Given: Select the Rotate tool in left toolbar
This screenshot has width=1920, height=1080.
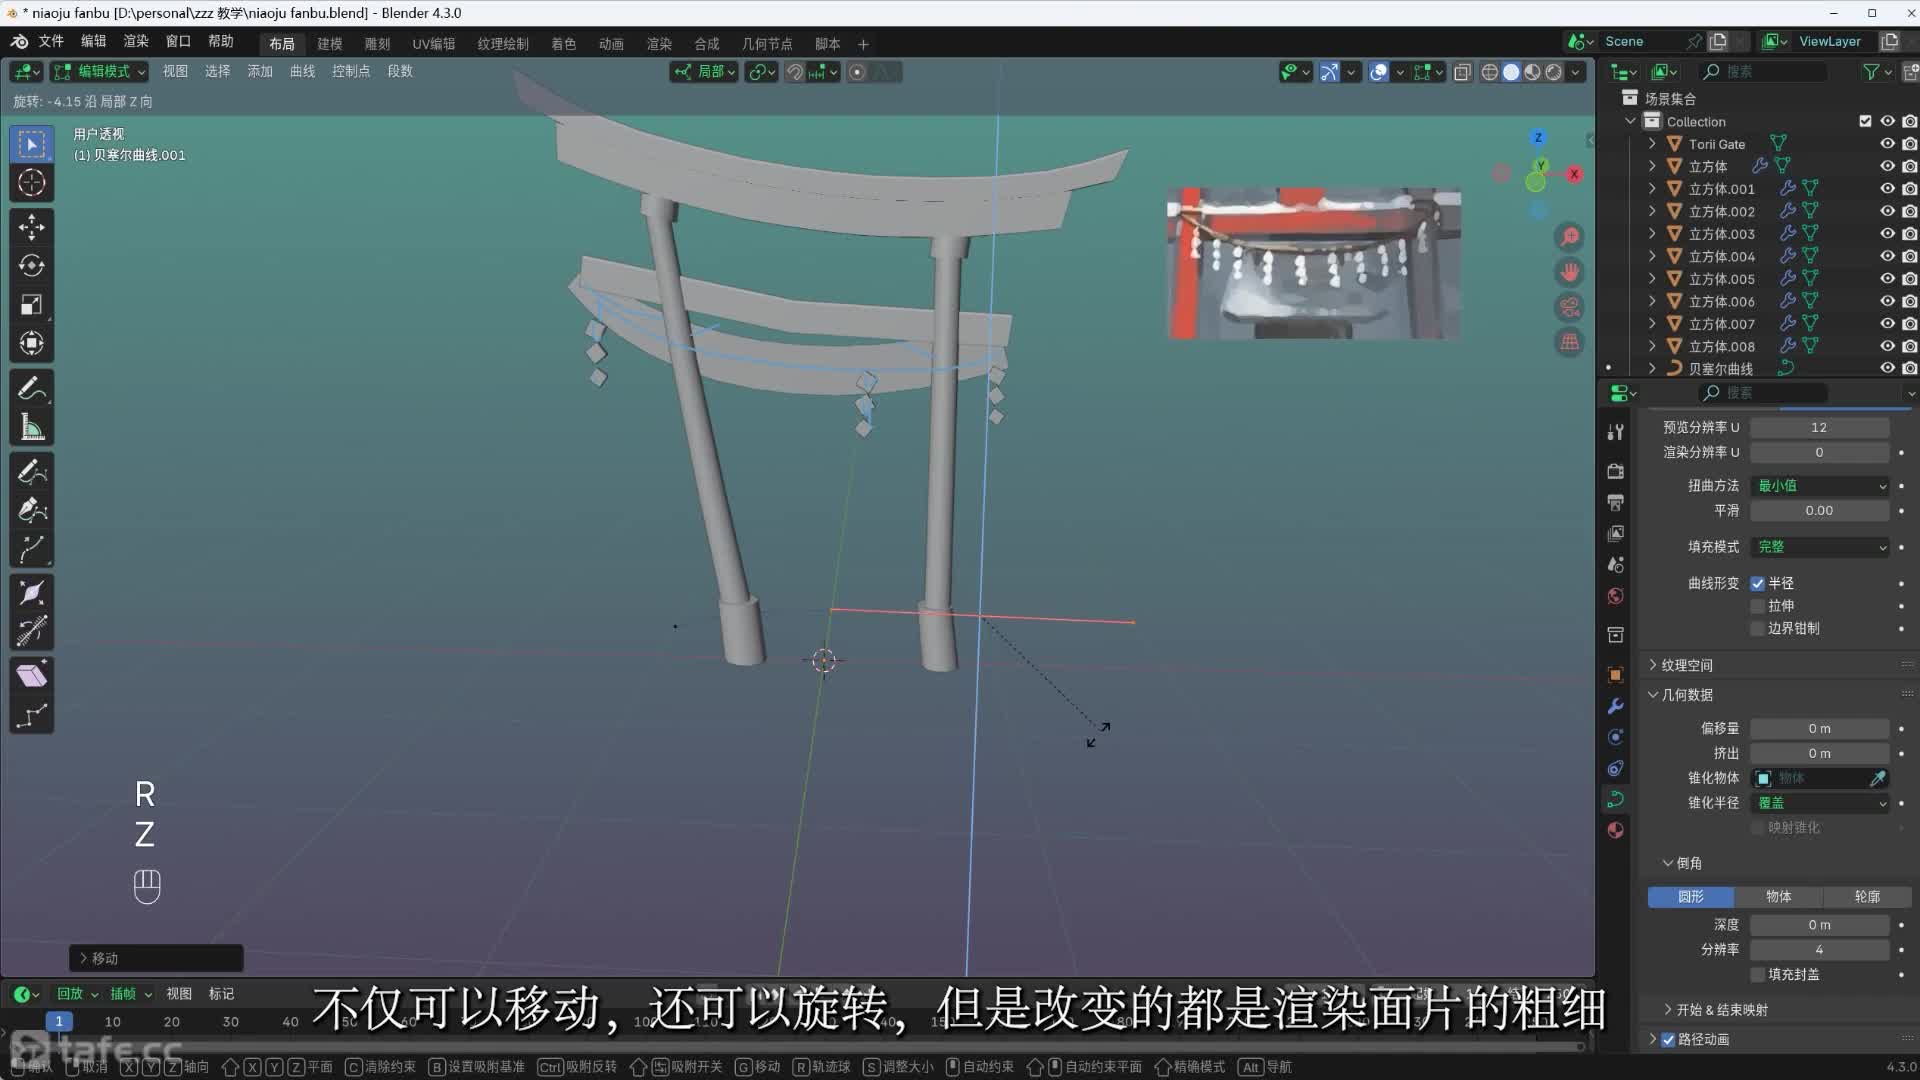Looking at the screenshot, I should point(31,266).
